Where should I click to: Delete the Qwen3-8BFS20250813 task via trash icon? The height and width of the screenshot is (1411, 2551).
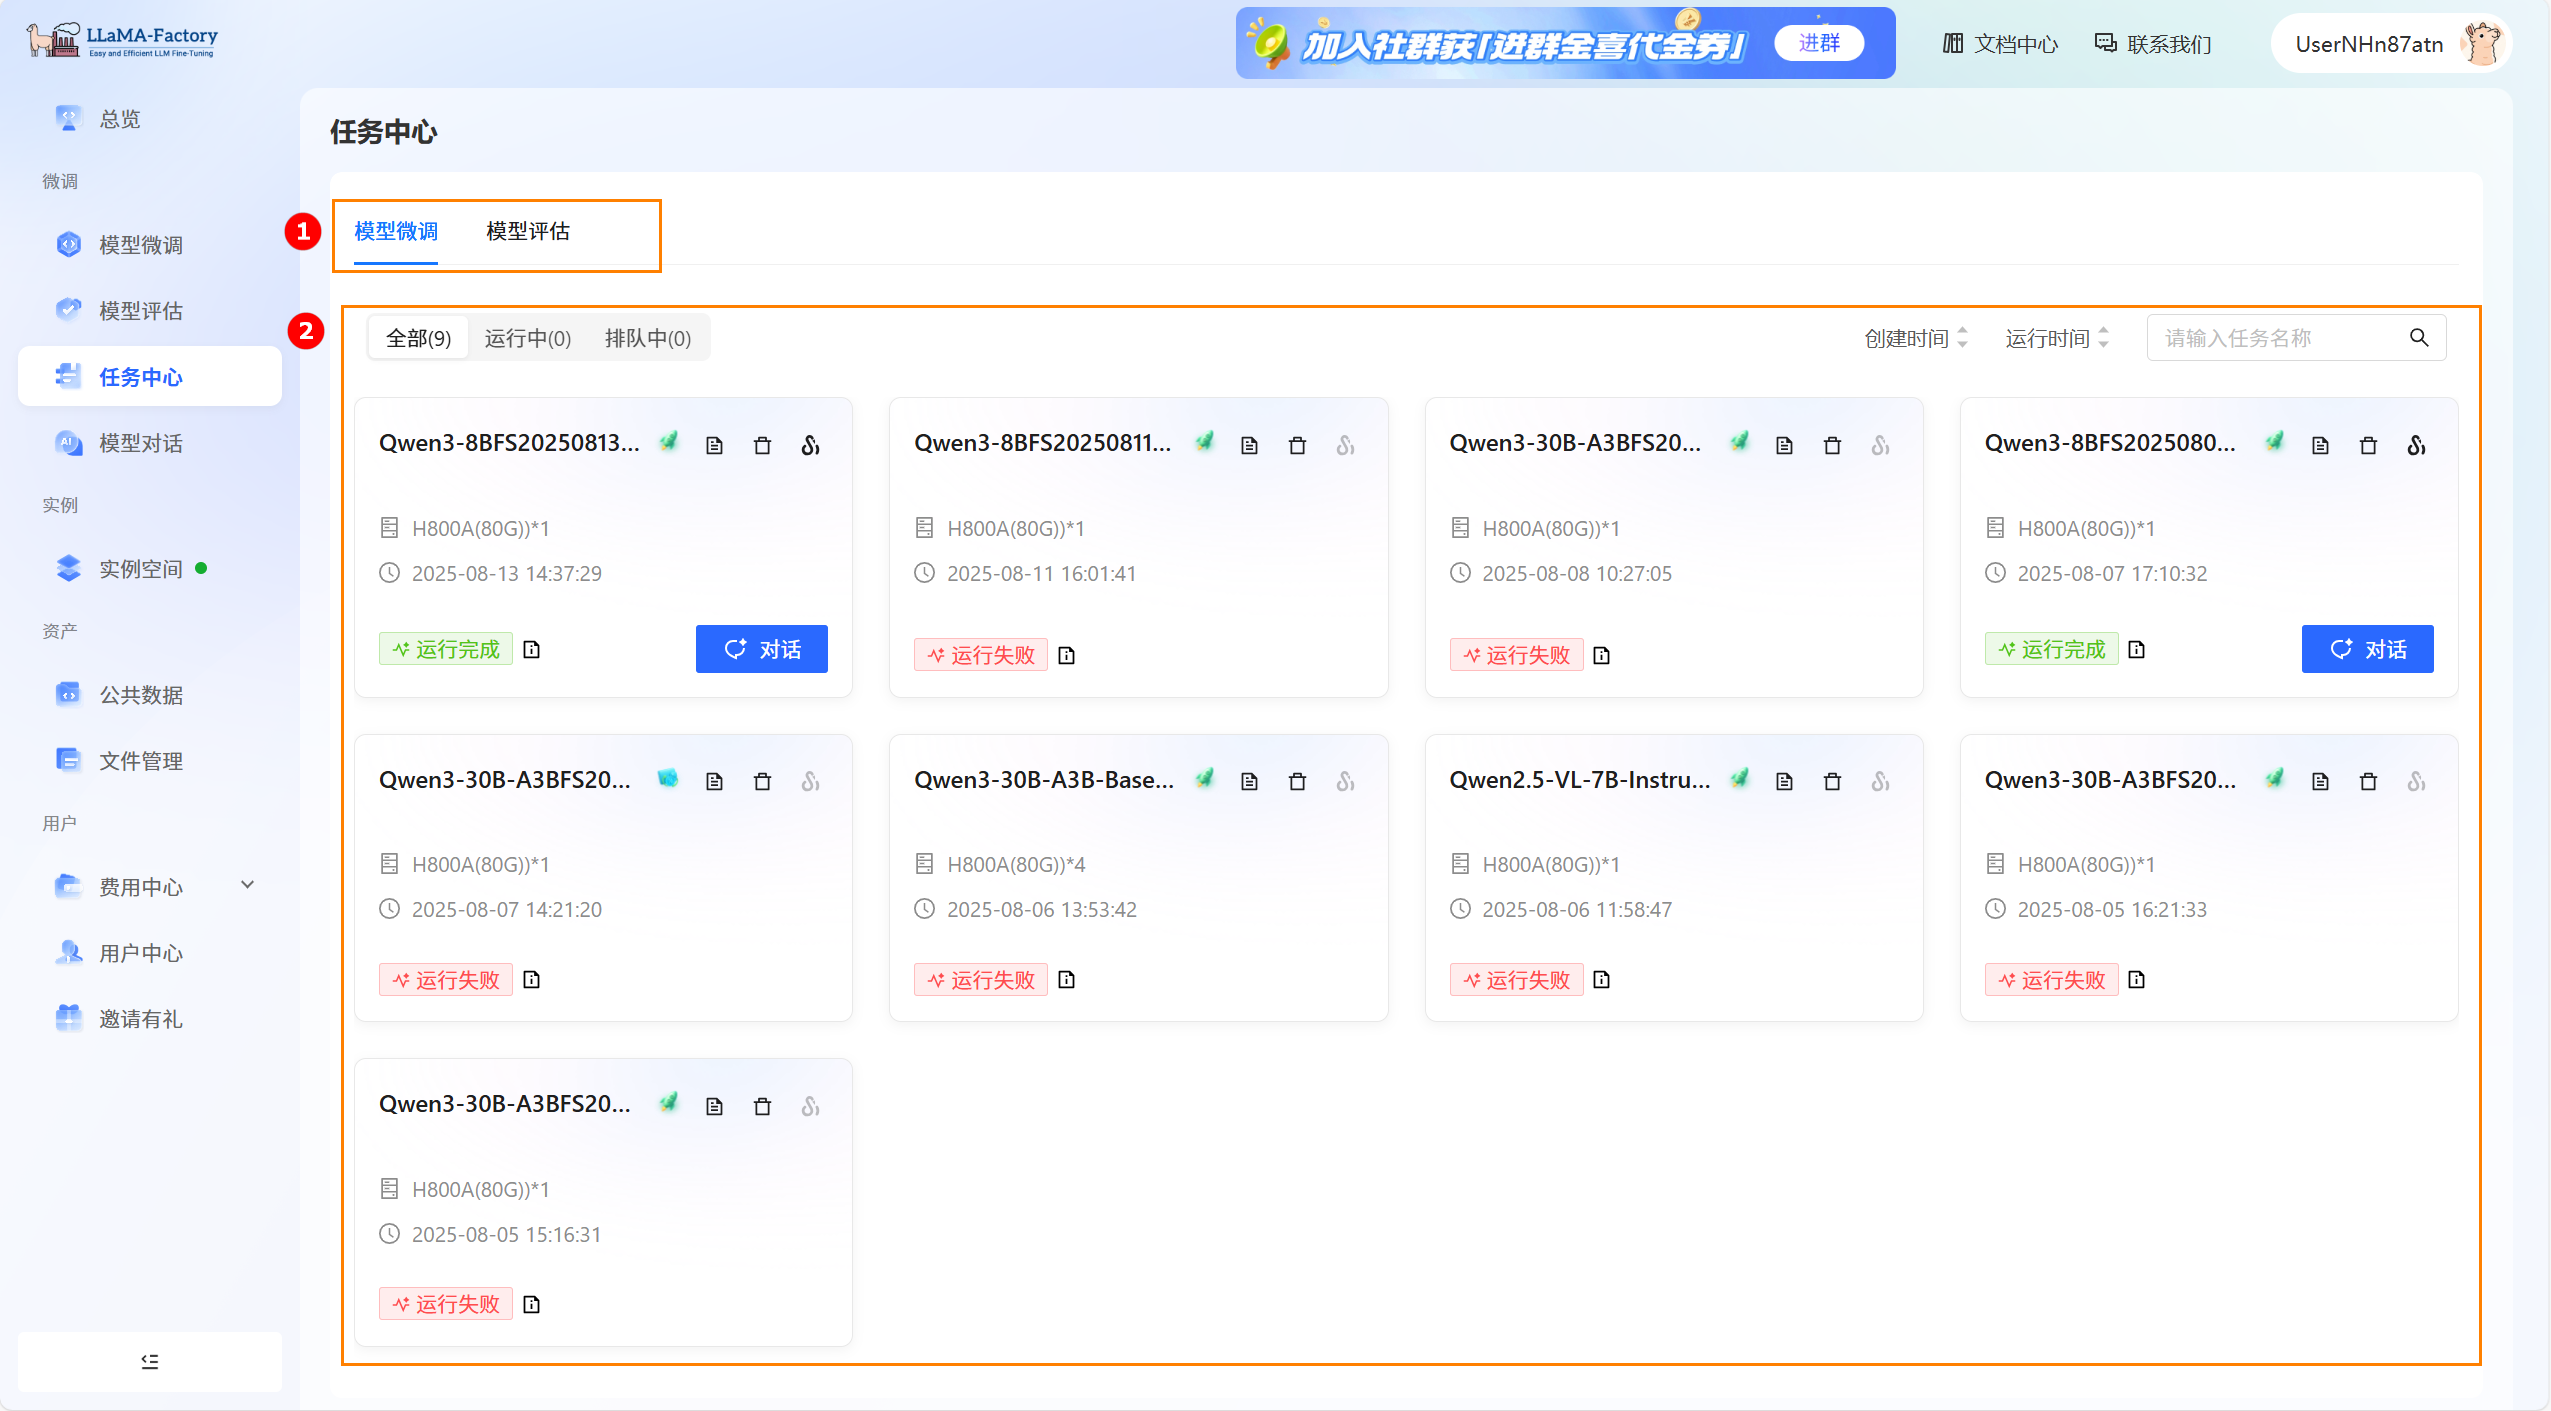(762, 445)
